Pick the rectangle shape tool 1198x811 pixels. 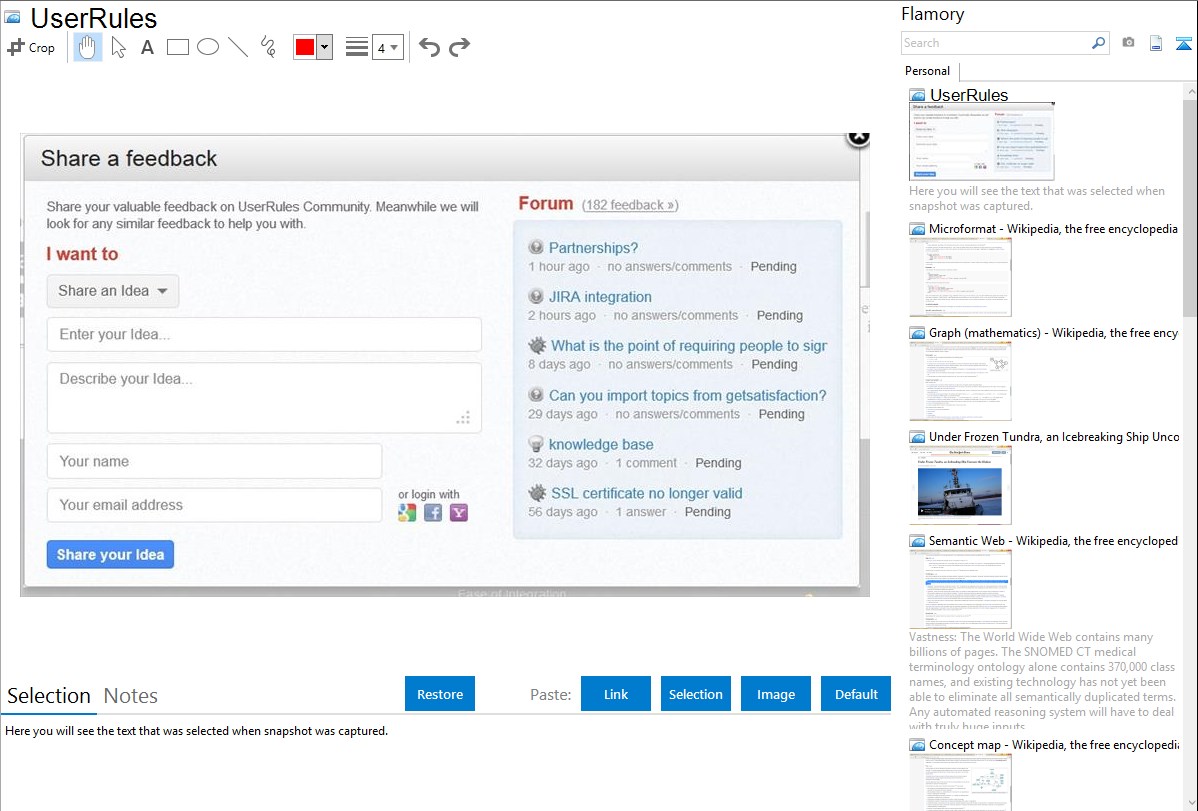point(178,47)
